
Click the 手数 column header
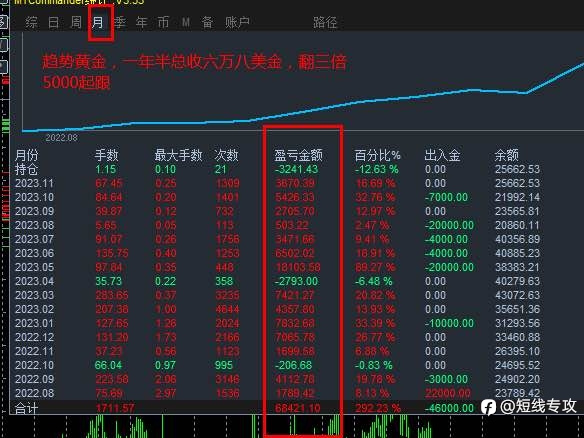tap(106, 155)
